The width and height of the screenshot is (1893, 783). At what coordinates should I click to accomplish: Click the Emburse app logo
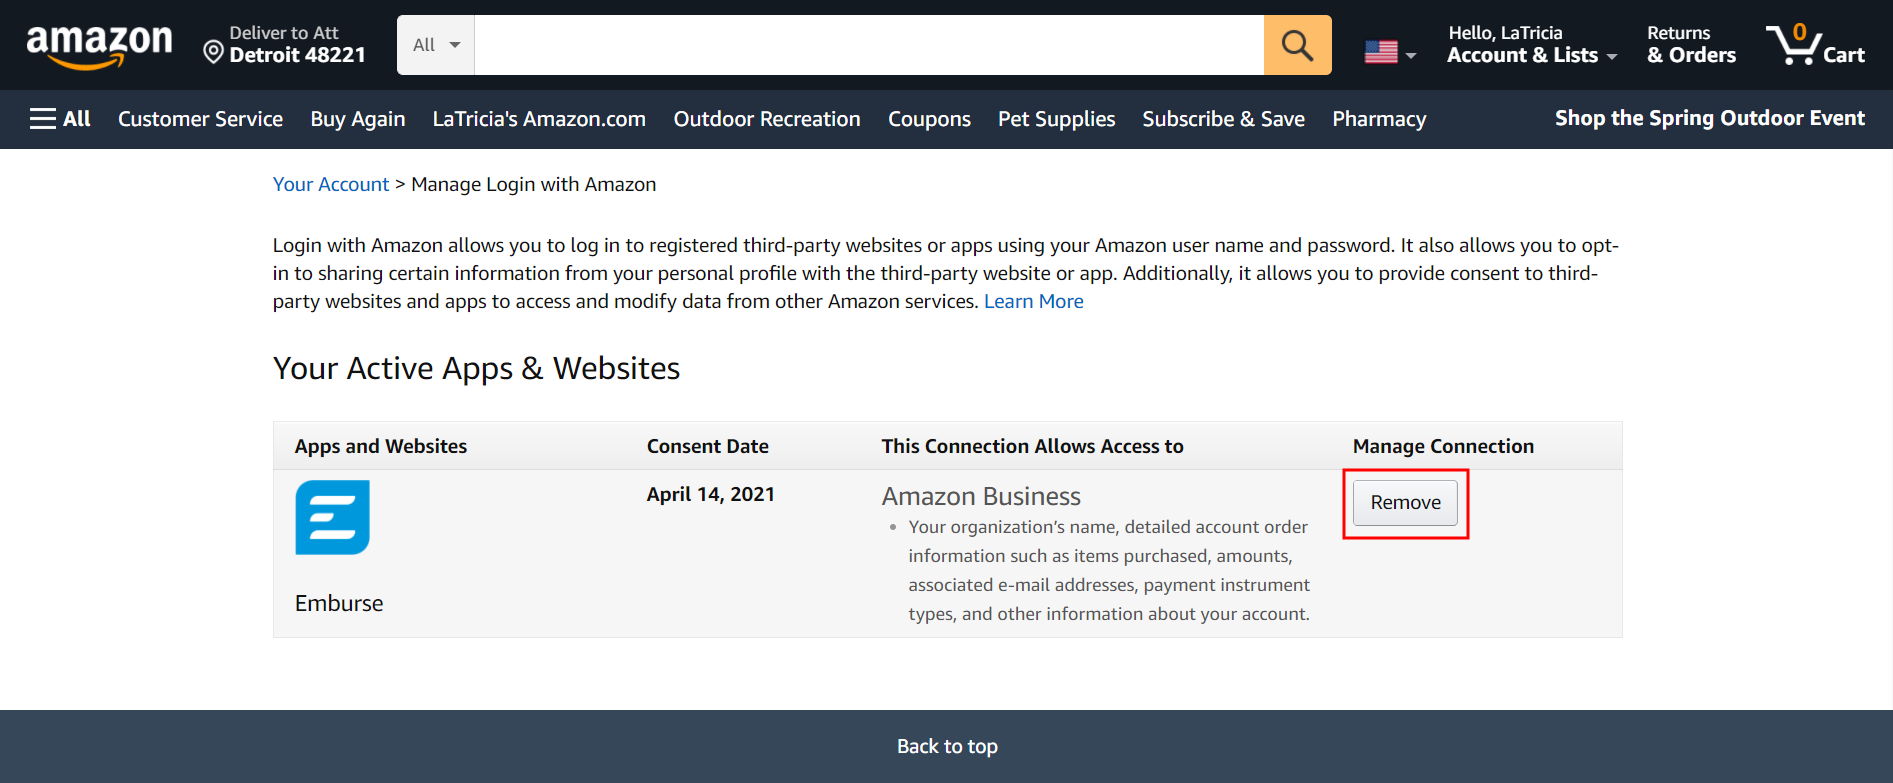[332, 517]
